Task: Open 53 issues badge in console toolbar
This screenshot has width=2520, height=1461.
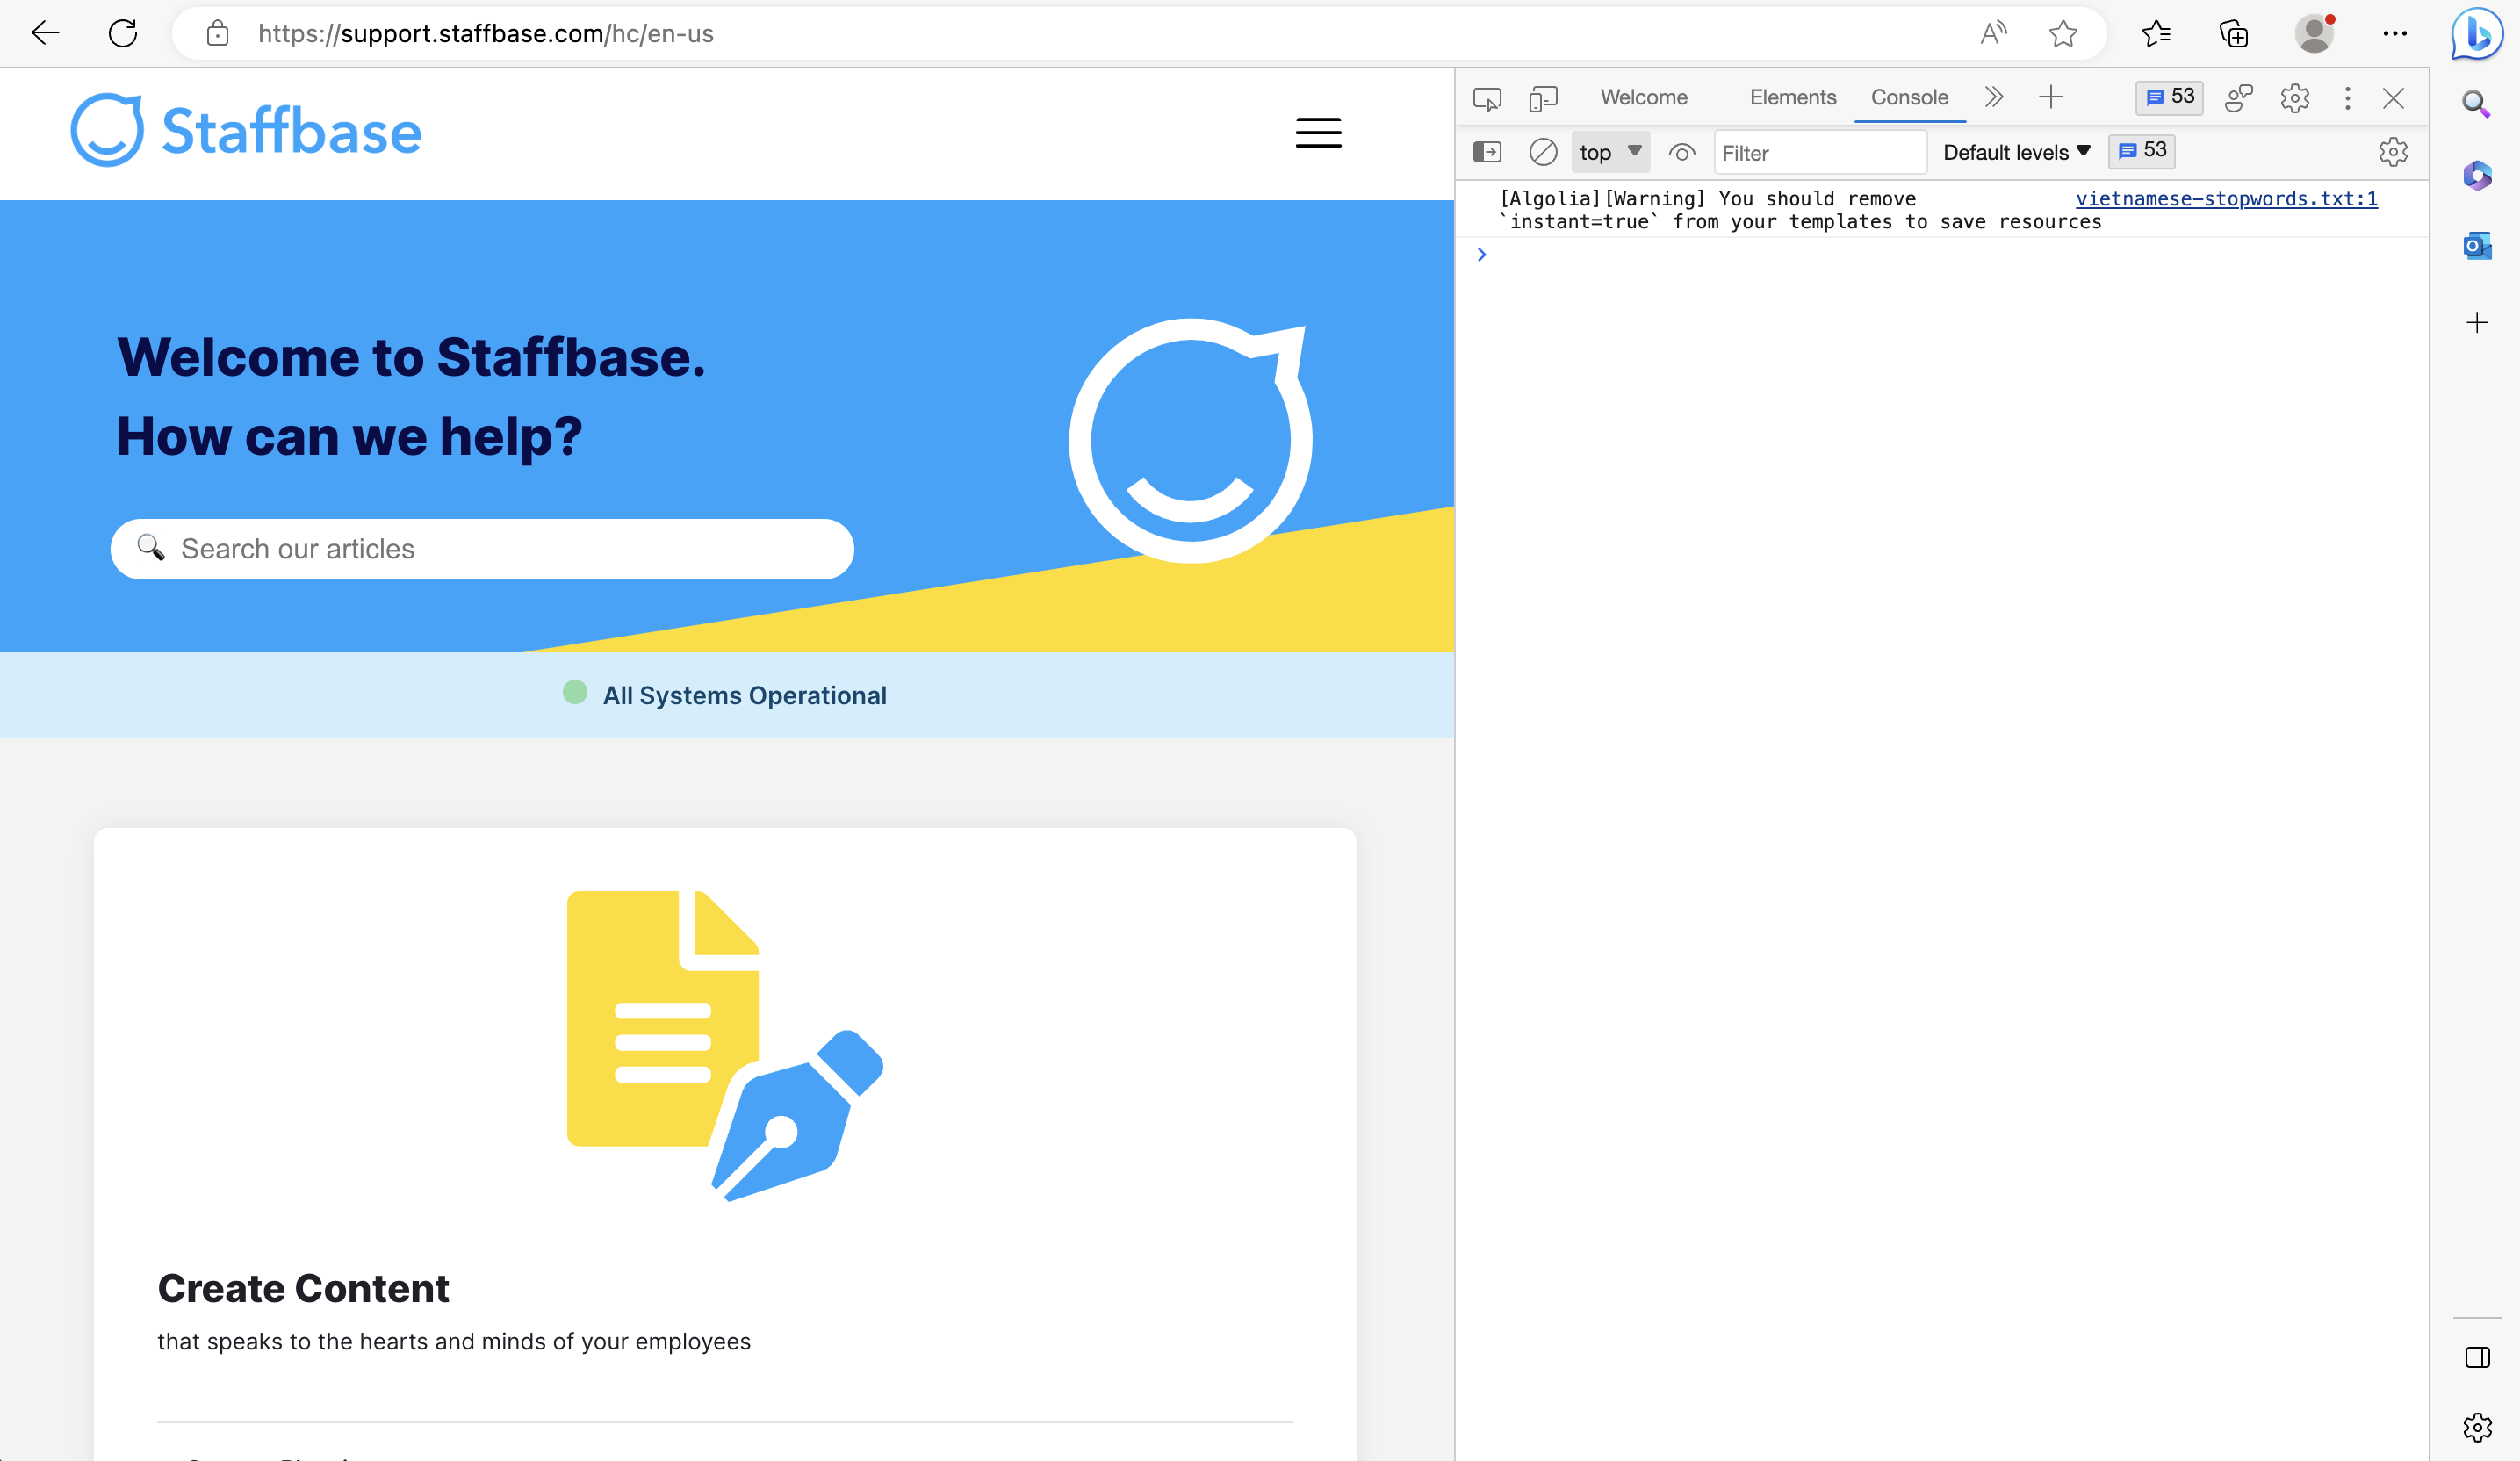Action: 2141,151
